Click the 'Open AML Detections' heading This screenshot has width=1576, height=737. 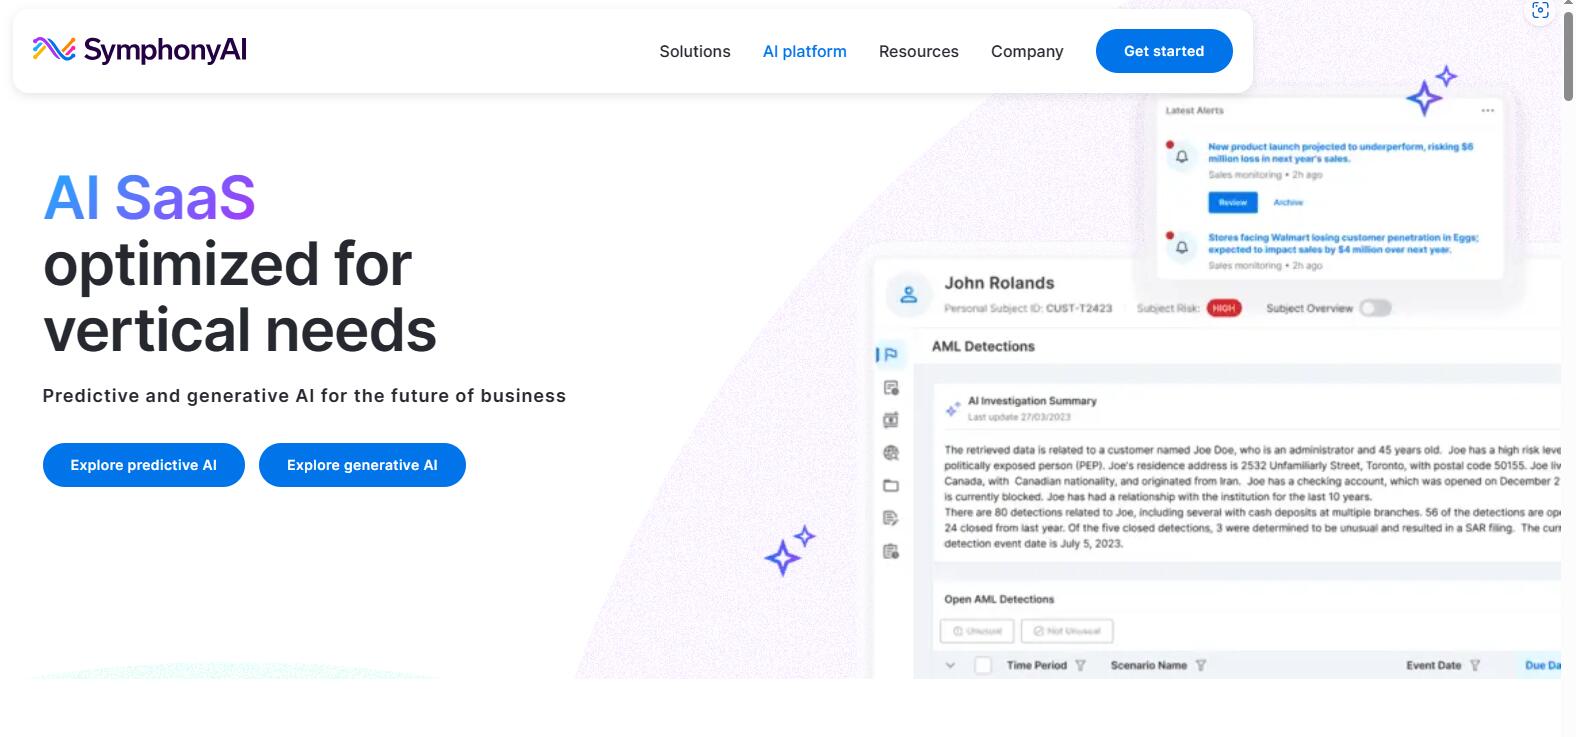click(x=999, y=599)
